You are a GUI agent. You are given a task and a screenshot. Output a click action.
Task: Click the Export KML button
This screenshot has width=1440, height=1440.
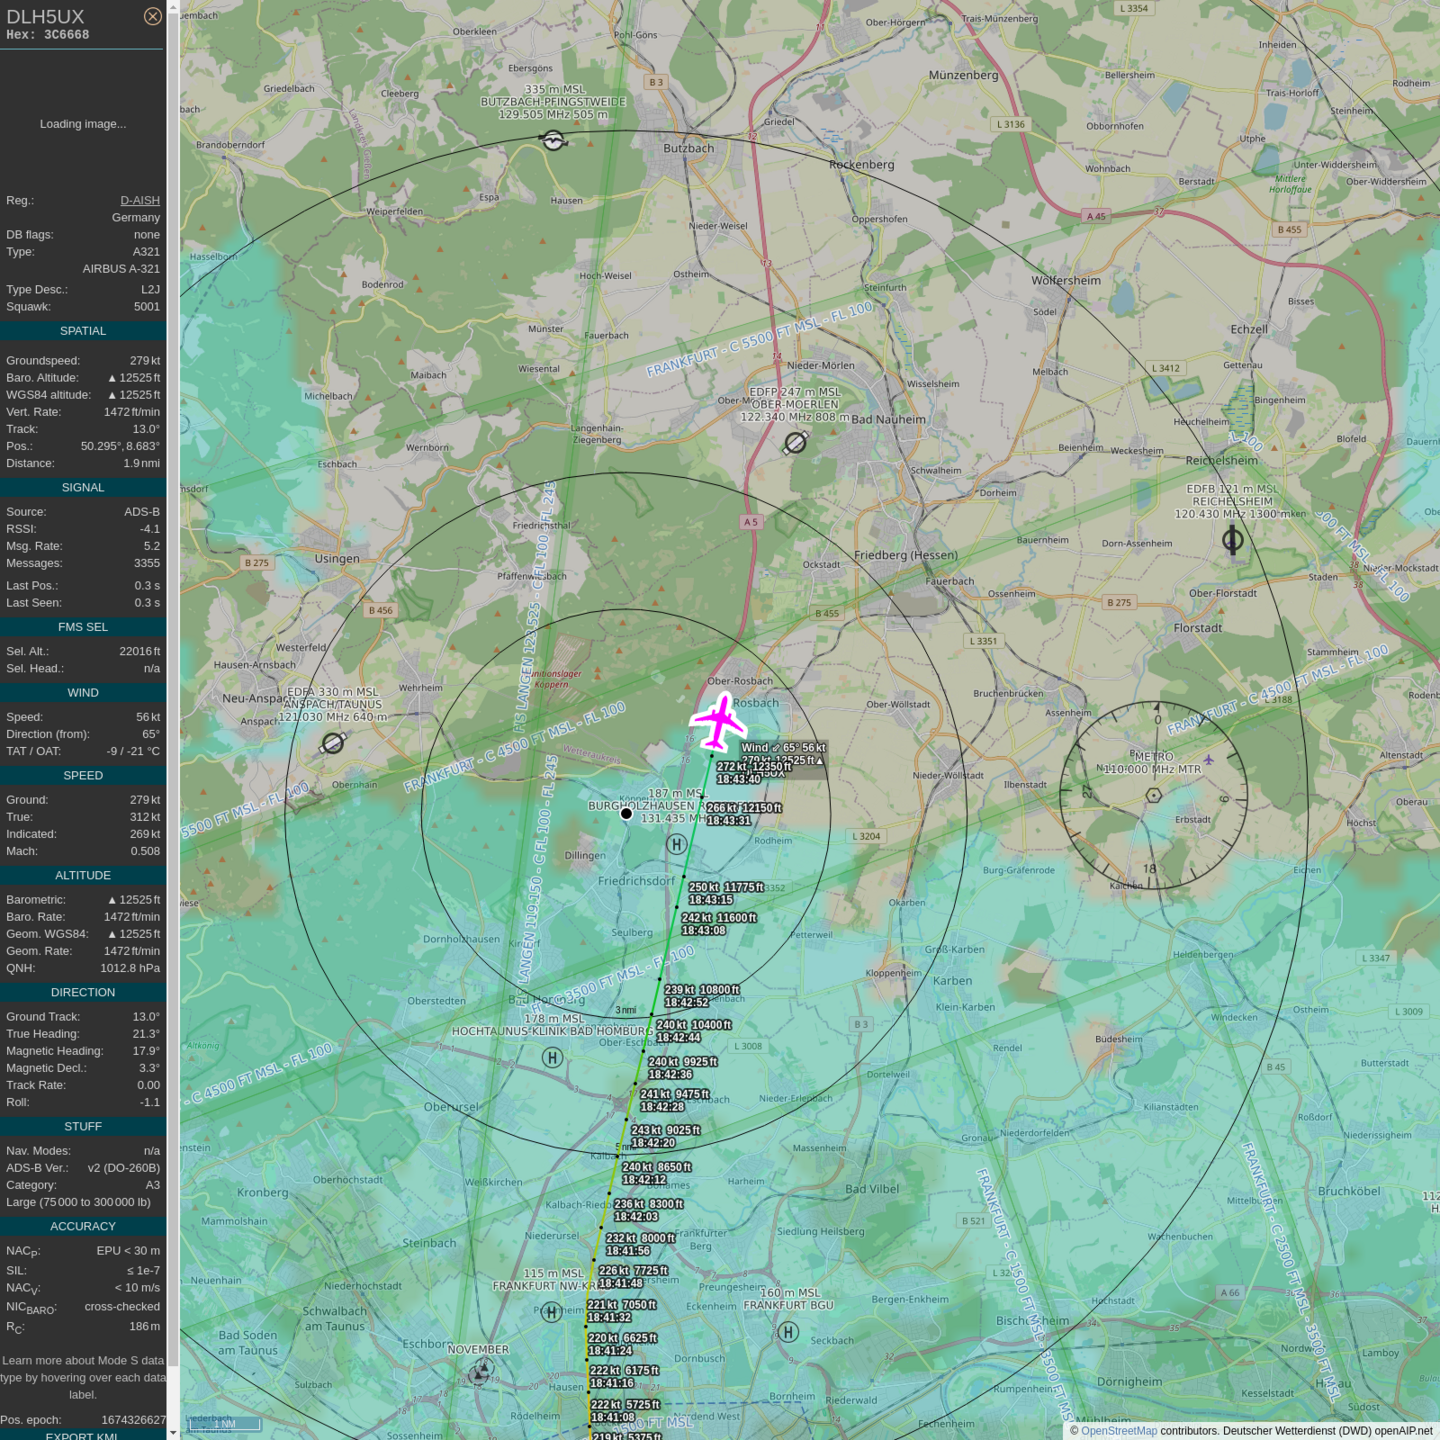(82, 1435)
